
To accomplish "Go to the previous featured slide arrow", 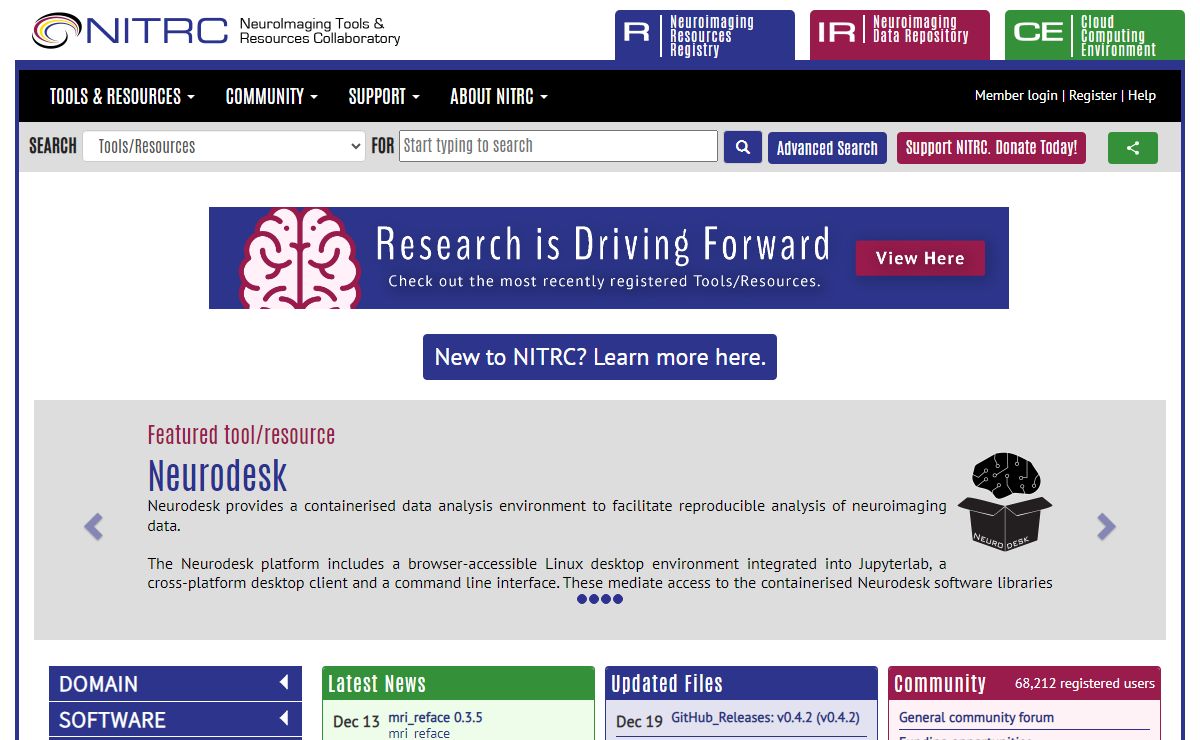I will click(x=93, y=526).
